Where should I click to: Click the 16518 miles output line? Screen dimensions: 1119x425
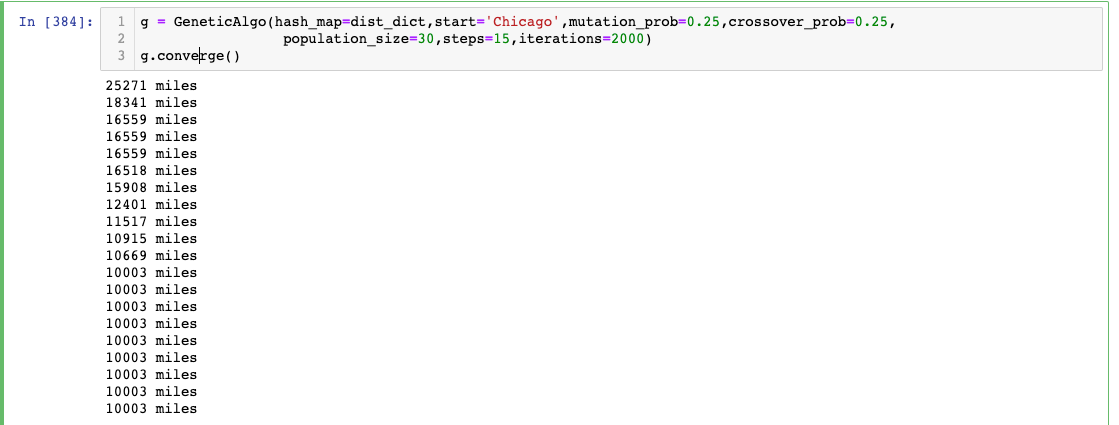151,170
